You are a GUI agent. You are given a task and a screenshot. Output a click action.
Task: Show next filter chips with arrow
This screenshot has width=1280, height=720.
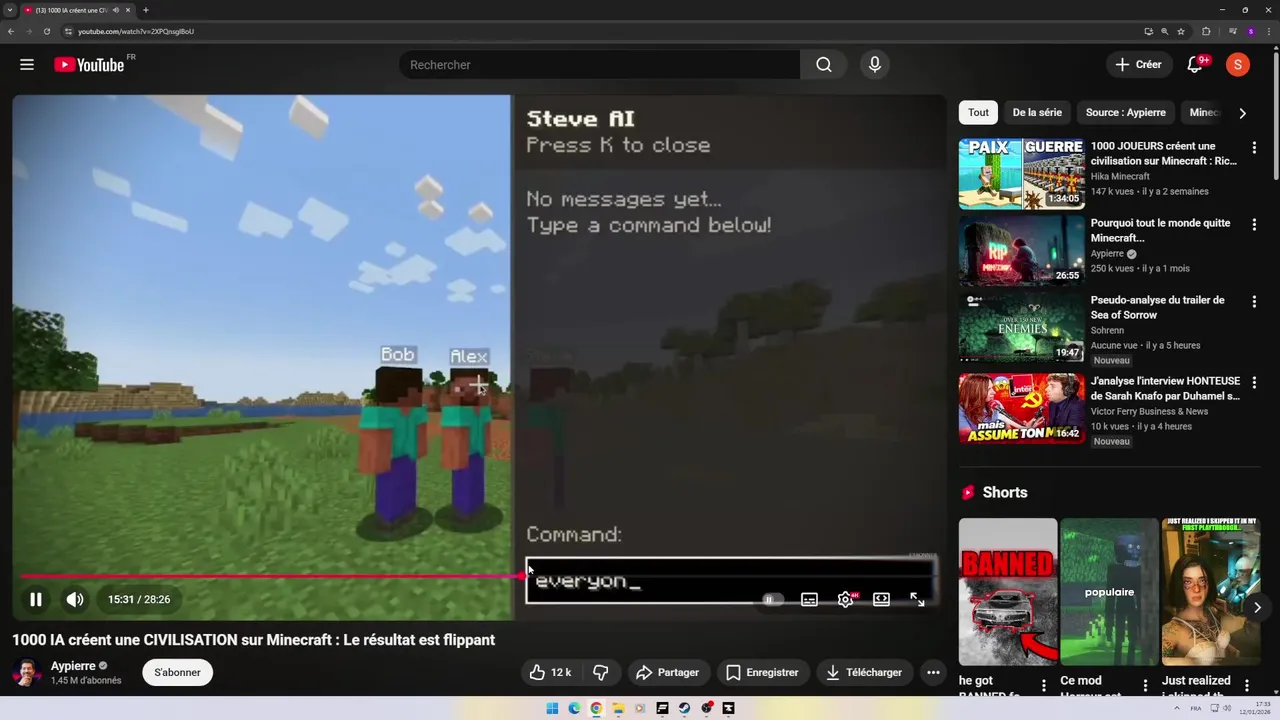click(x=1242, y=113)
